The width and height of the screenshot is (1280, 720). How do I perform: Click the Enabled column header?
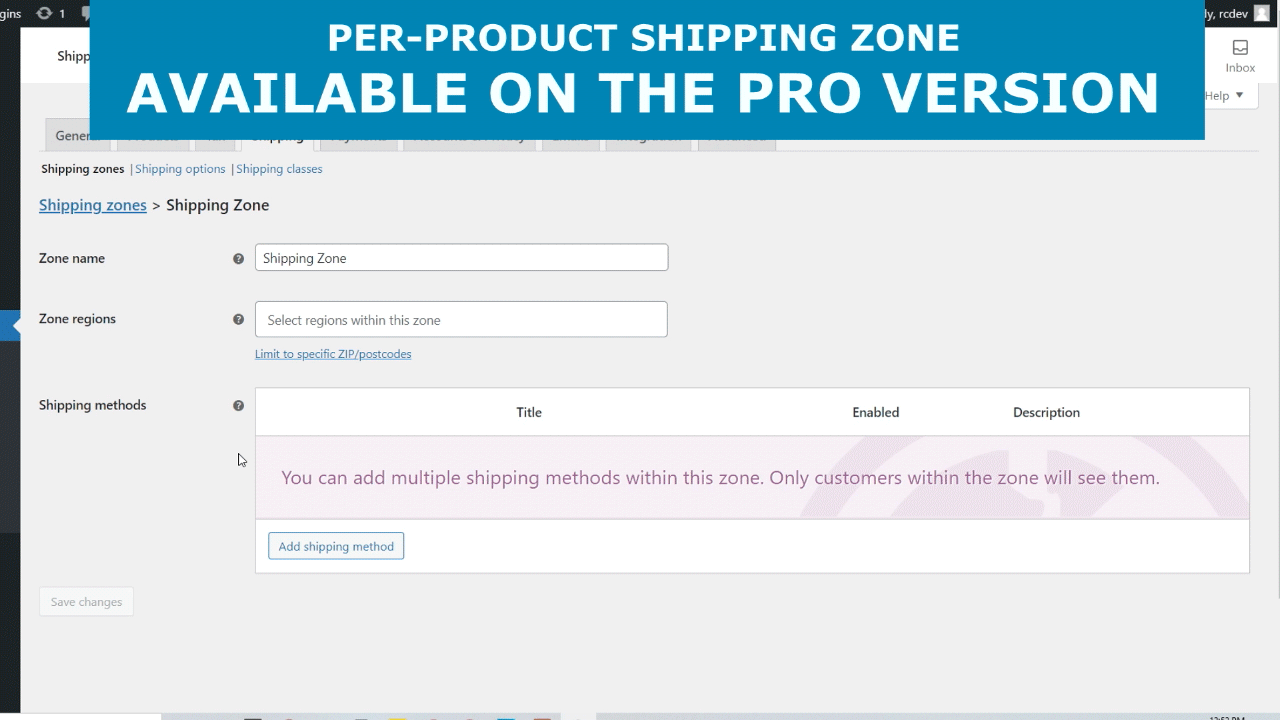point(876,412)
